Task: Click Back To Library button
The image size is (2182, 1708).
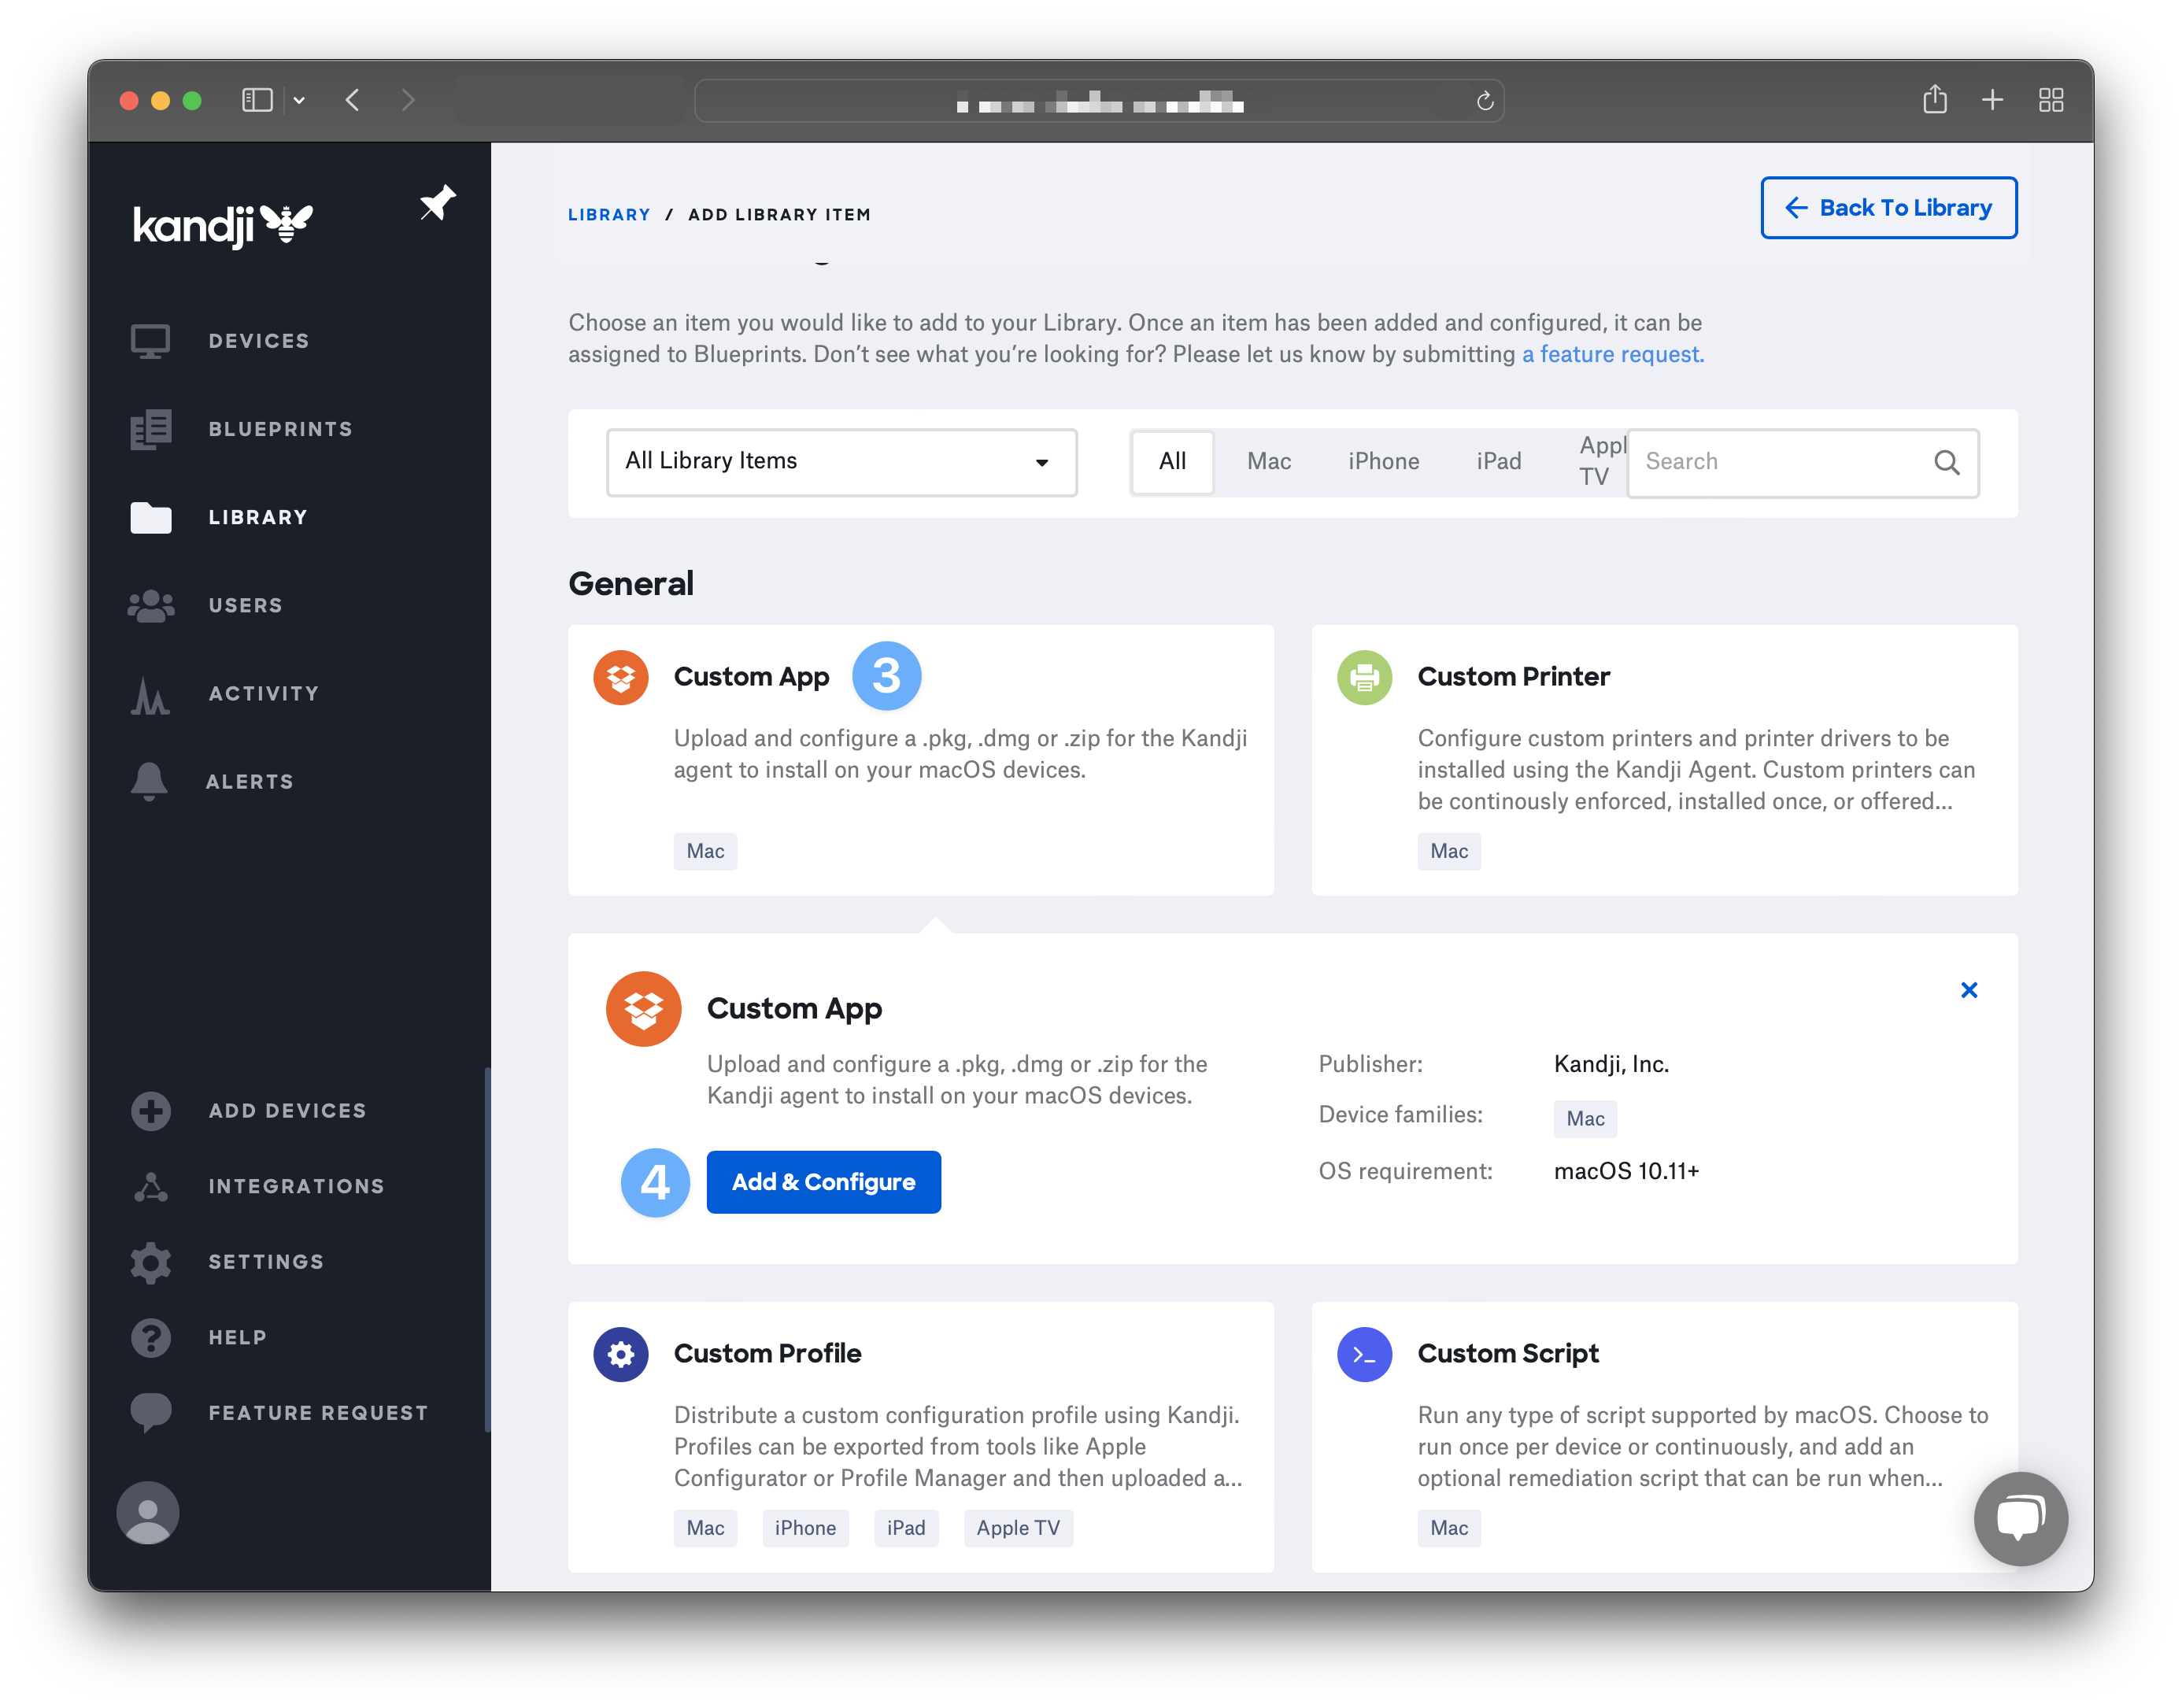Action: tap(1888, 208)
